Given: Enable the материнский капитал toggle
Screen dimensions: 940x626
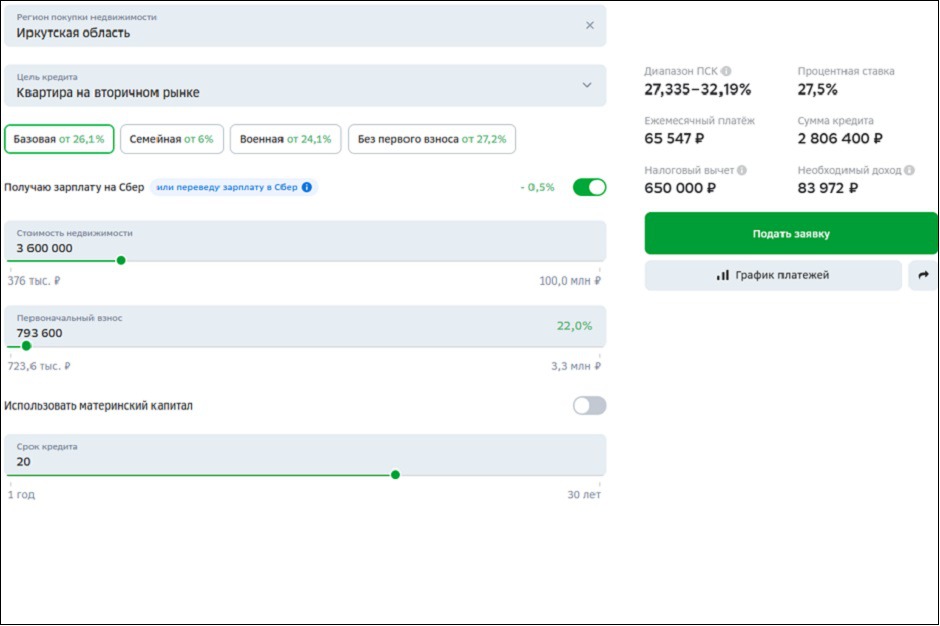Looking at the screenshot, I should pos(589,406).
